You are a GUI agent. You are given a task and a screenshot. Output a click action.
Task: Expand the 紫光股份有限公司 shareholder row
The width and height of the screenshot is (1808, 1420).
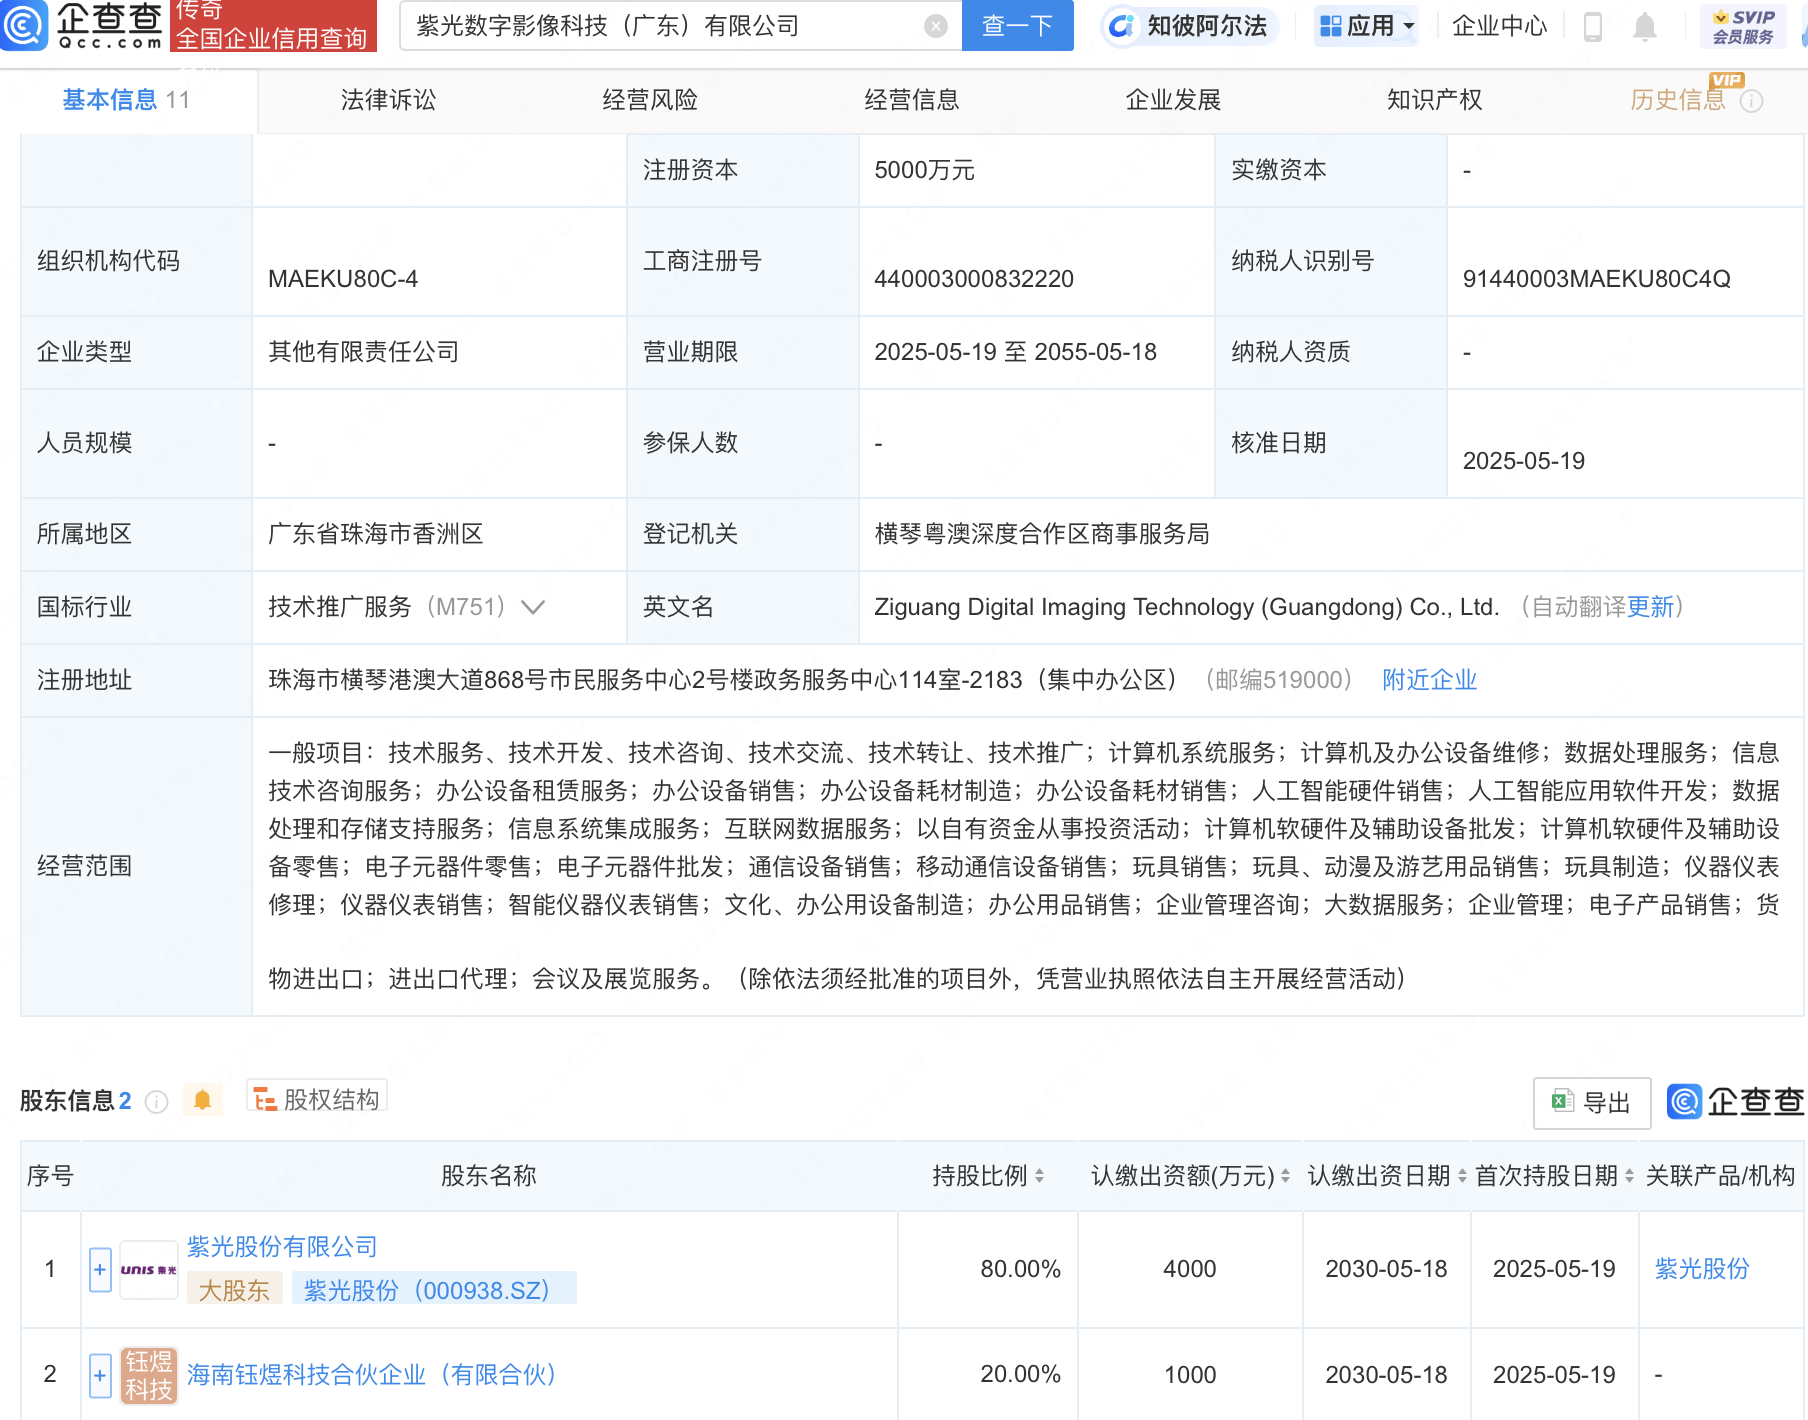[100, 1269]
